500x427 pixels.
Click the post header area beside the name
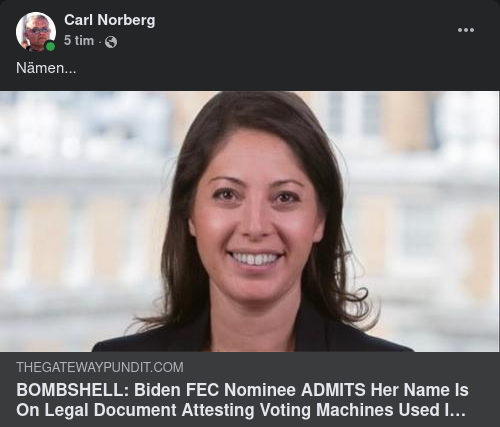(300, 30)
